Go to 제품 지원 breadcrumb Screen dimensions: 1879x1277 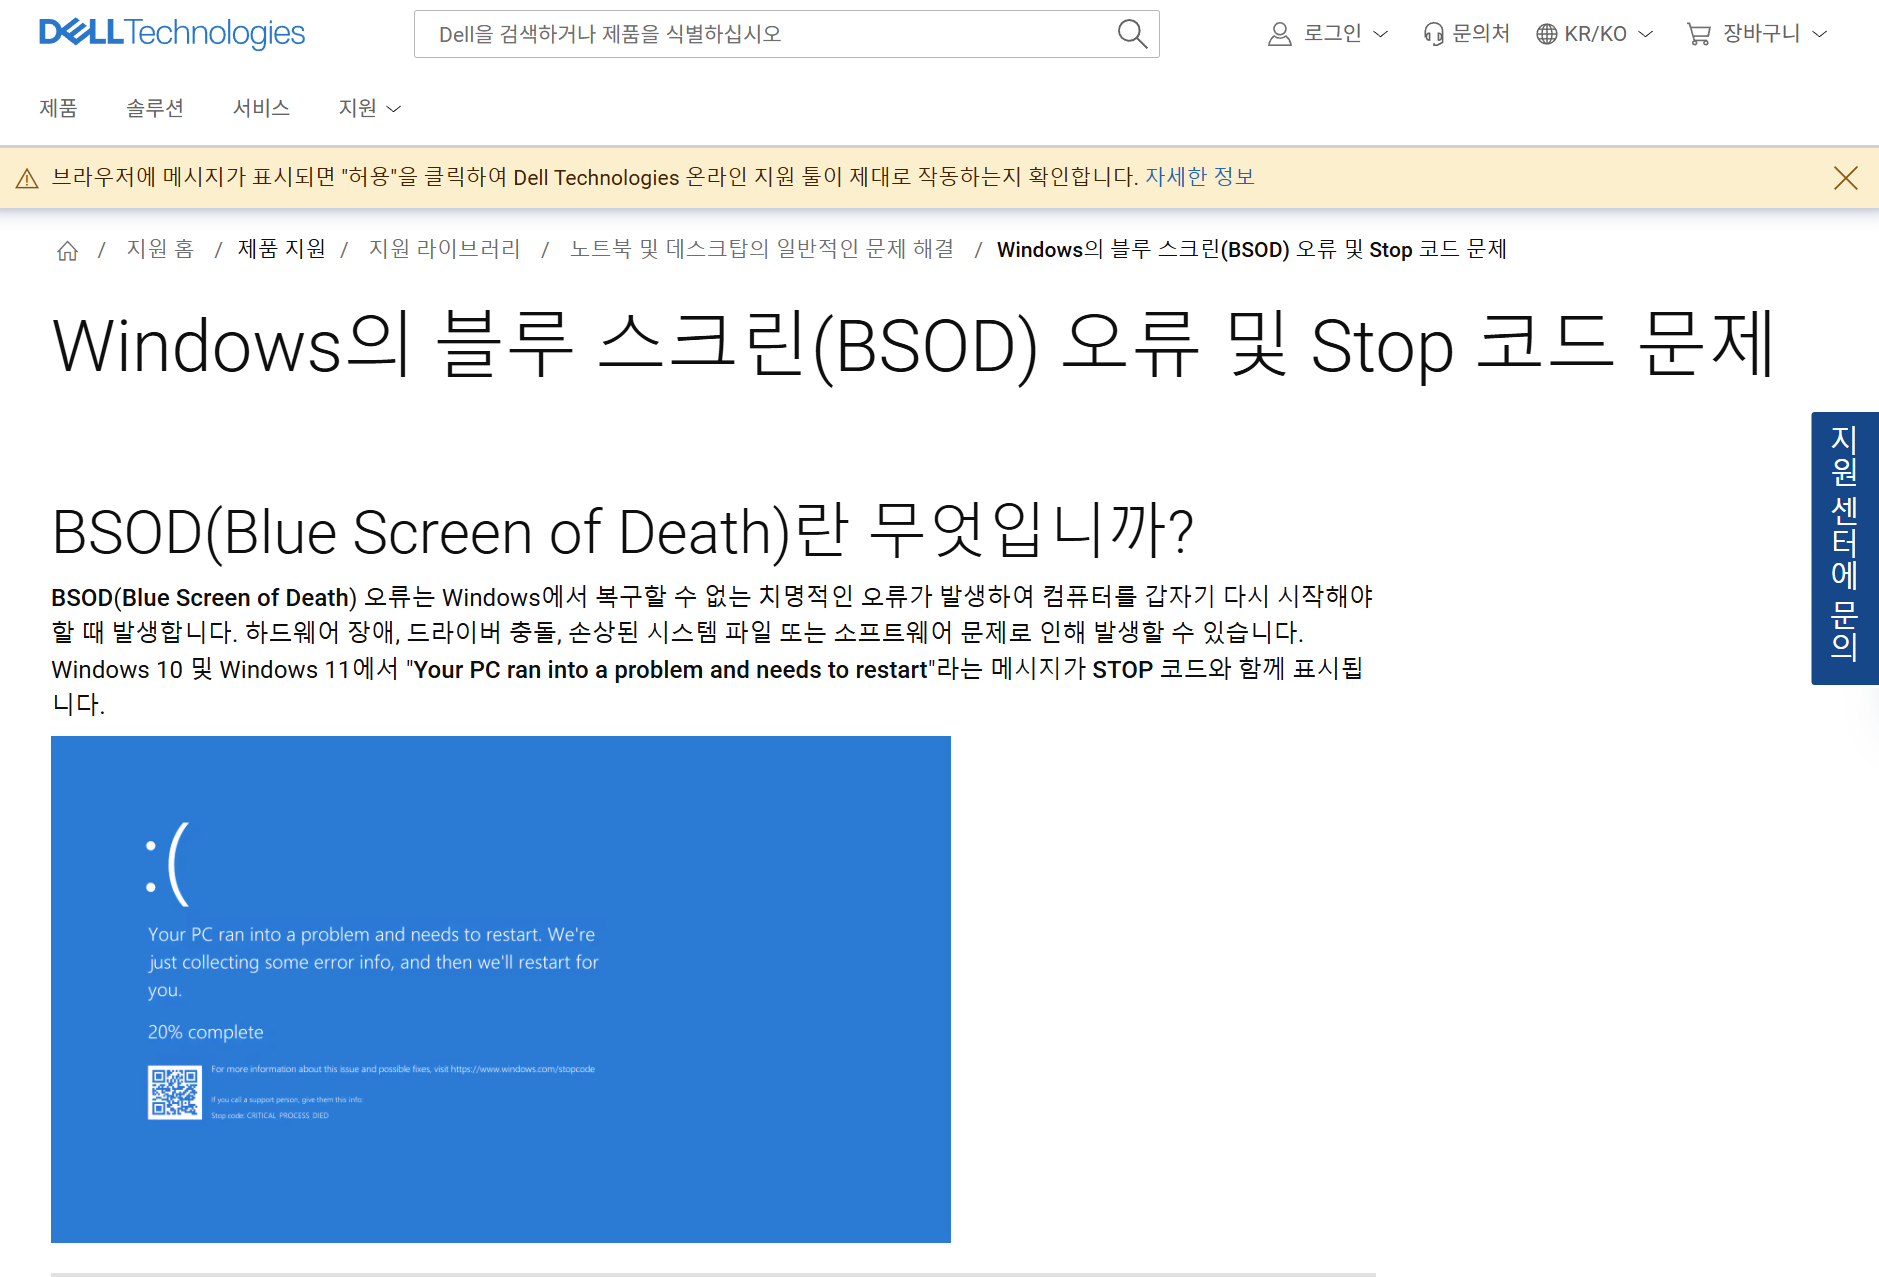point(281,249)
